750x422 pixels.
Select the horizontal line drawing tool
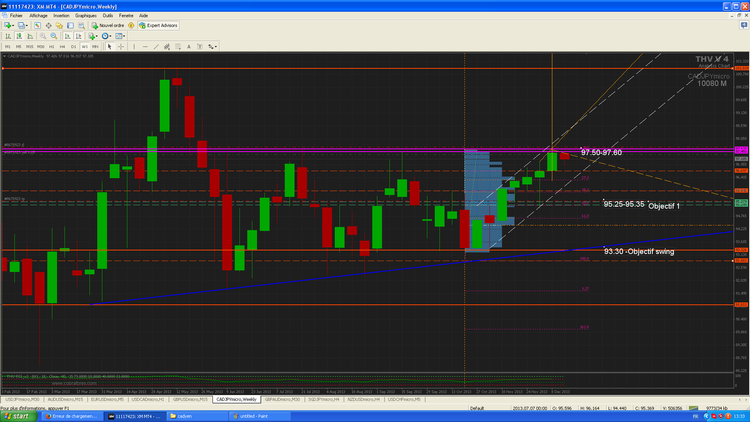coord(145,46)
